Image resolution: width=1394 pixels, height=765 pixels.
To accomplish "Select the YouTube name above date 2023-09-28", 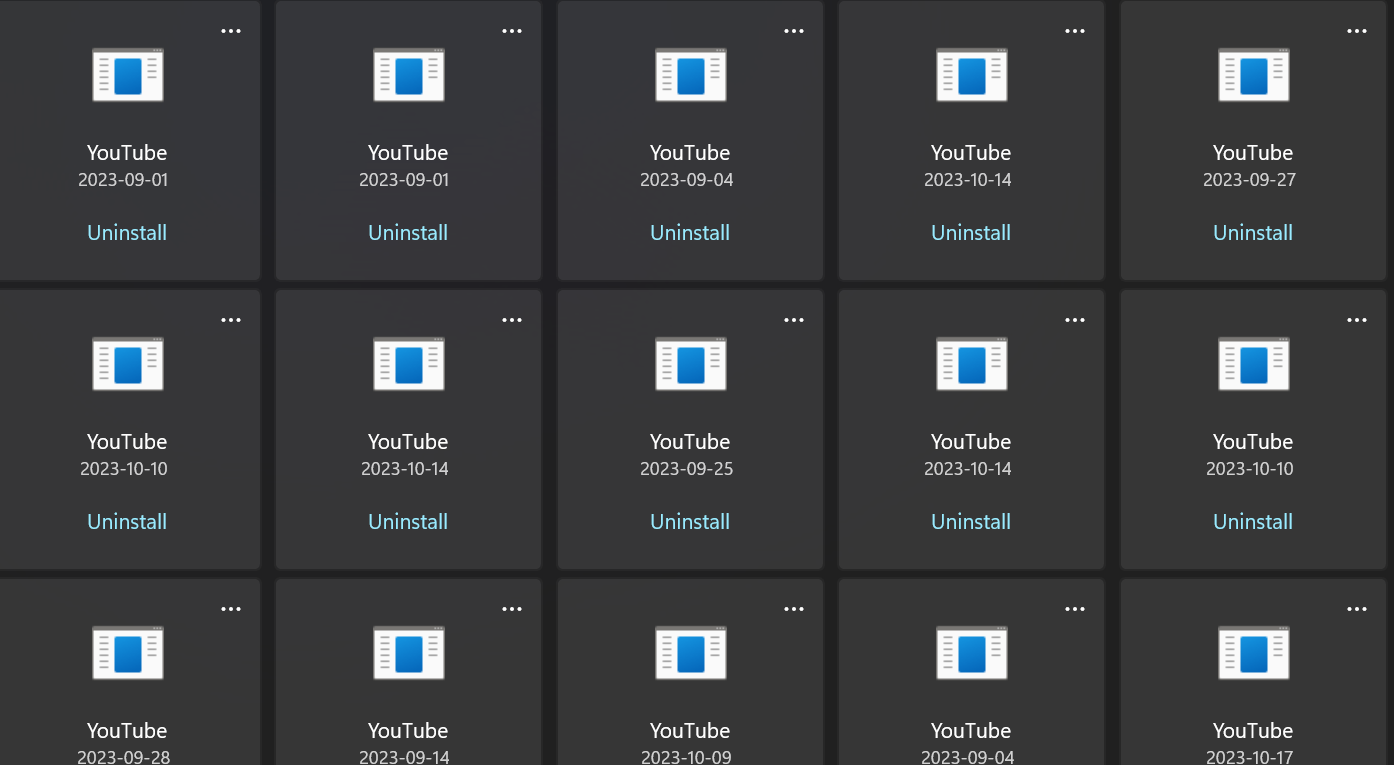I will click(x=127, y=731).
